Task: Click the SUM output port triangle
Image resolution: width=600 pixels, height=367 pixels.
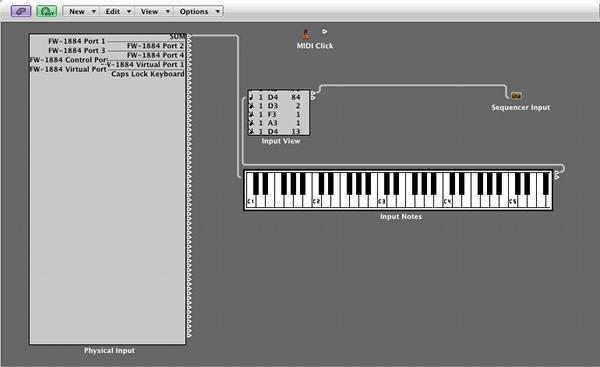Action: point(189,37)
